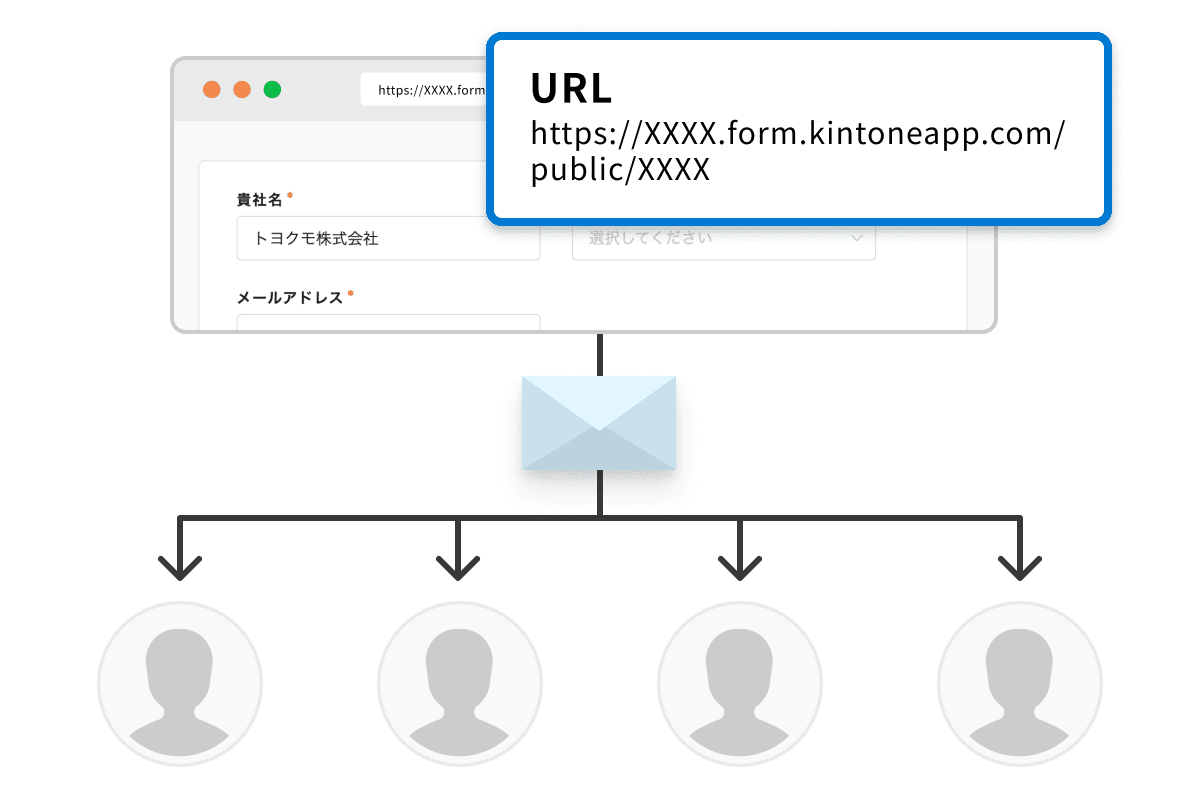
Task: Click the third person avatar icon
Action: [740, 683]
